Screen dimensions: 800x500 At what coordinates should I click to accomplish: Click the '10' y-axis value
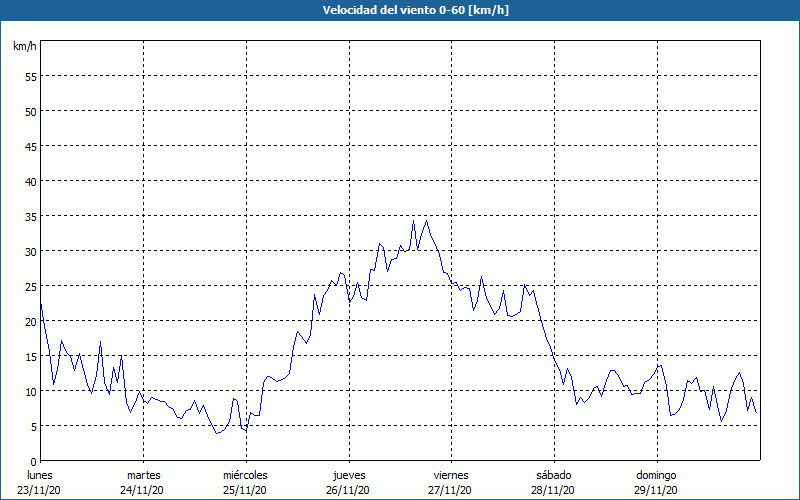tap(31, 392)
